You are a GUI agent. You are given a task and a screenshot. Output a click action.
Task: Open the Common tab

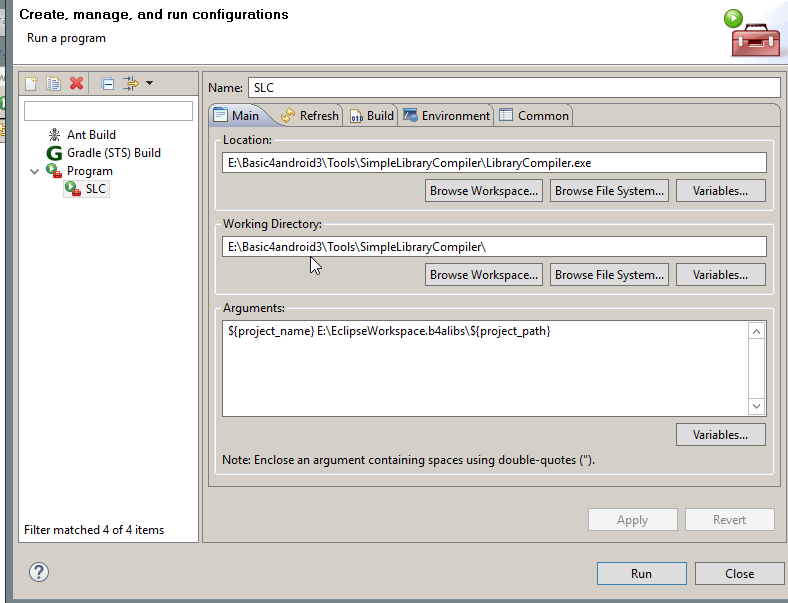(534, 116)
